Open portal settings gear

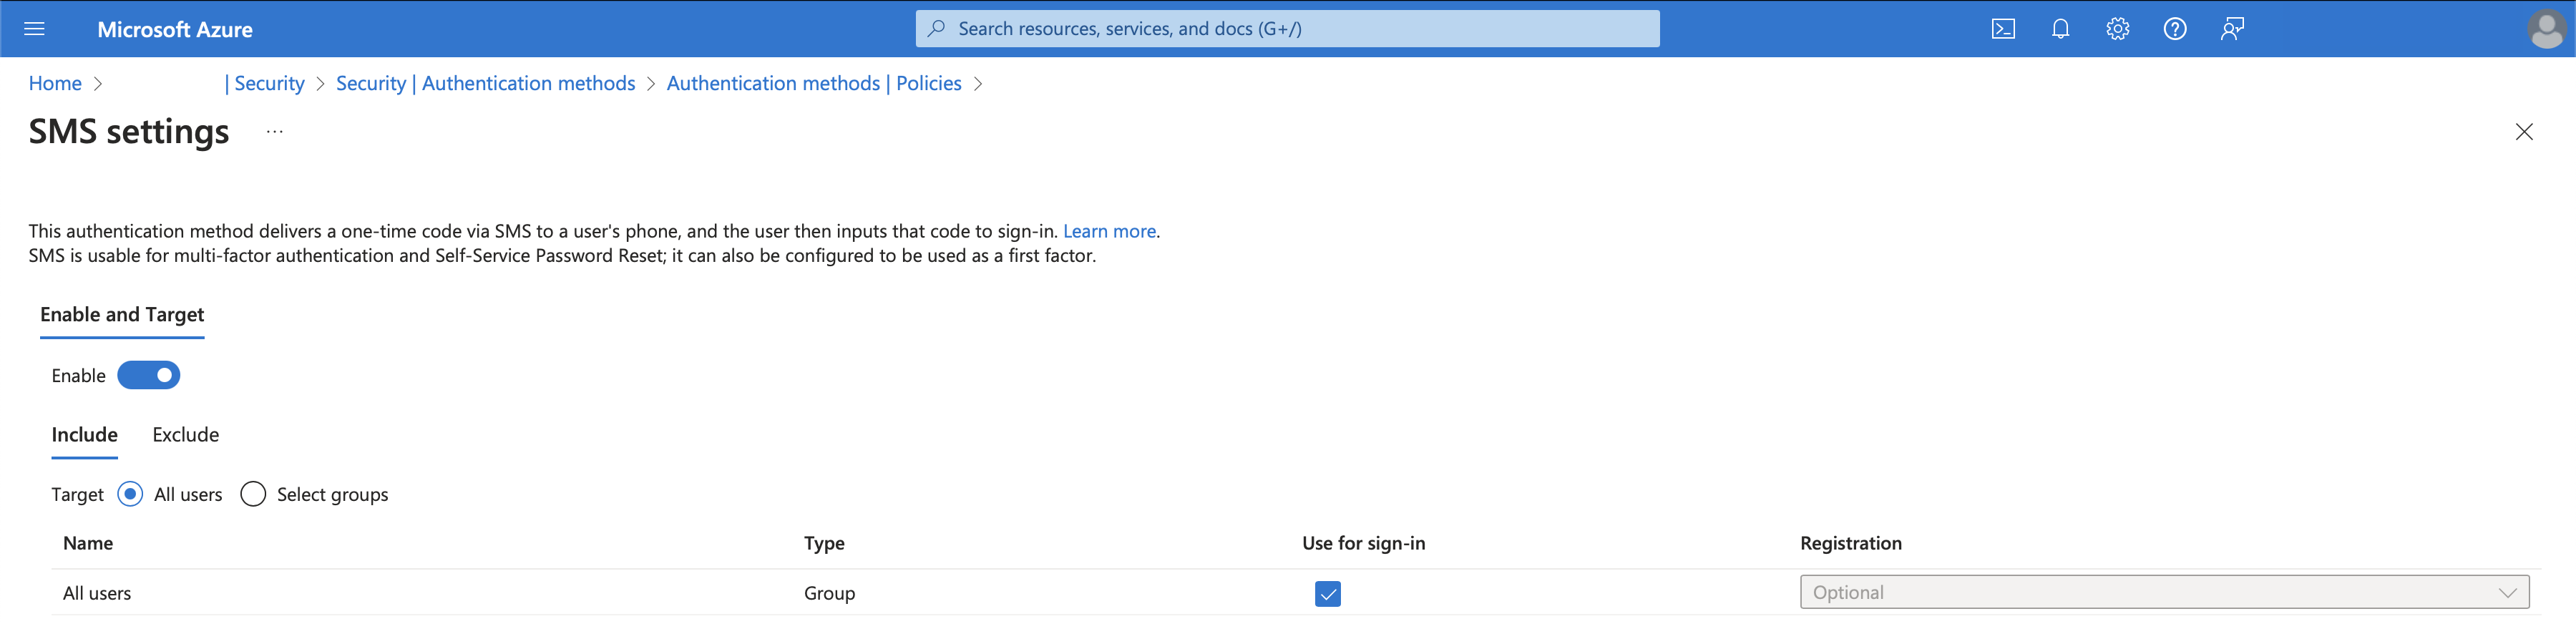pos(2117,29)
